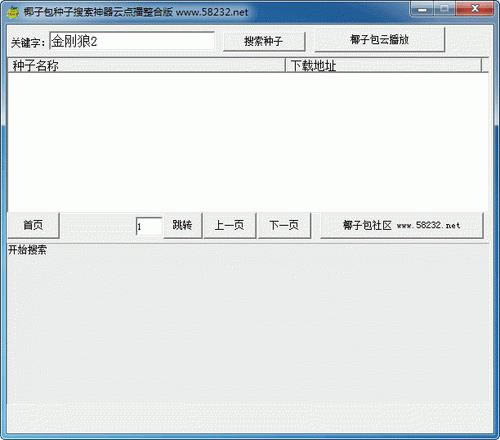Sort by 种子名称 column header

pyautogui.click(x=146, y=65)
